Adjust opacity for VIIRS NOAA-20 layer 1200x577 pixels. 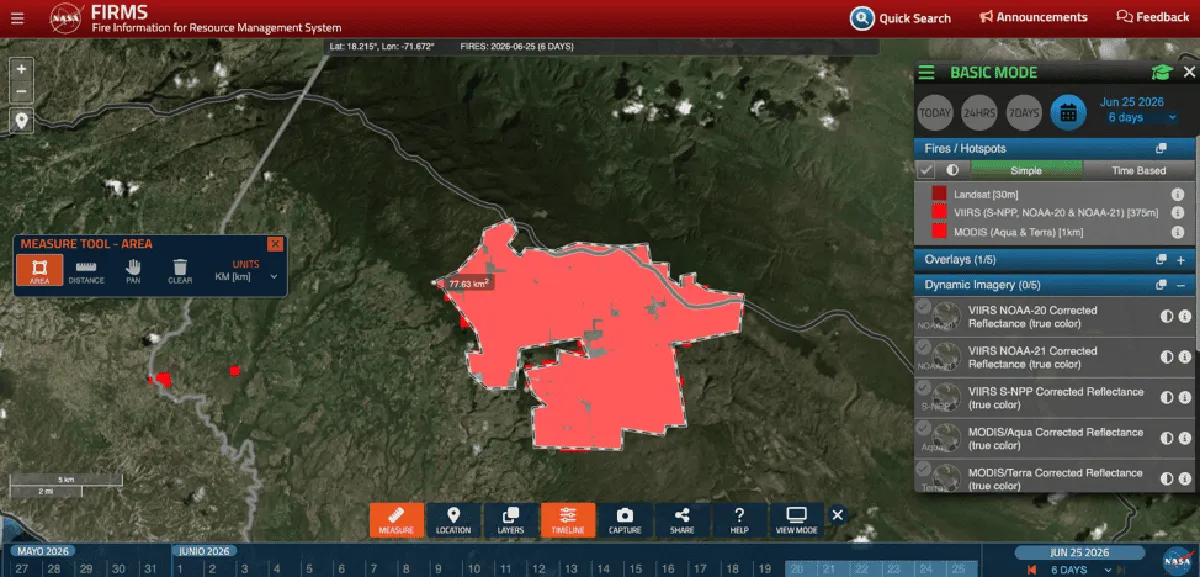pyautogui.click(x=1166, y=316)
